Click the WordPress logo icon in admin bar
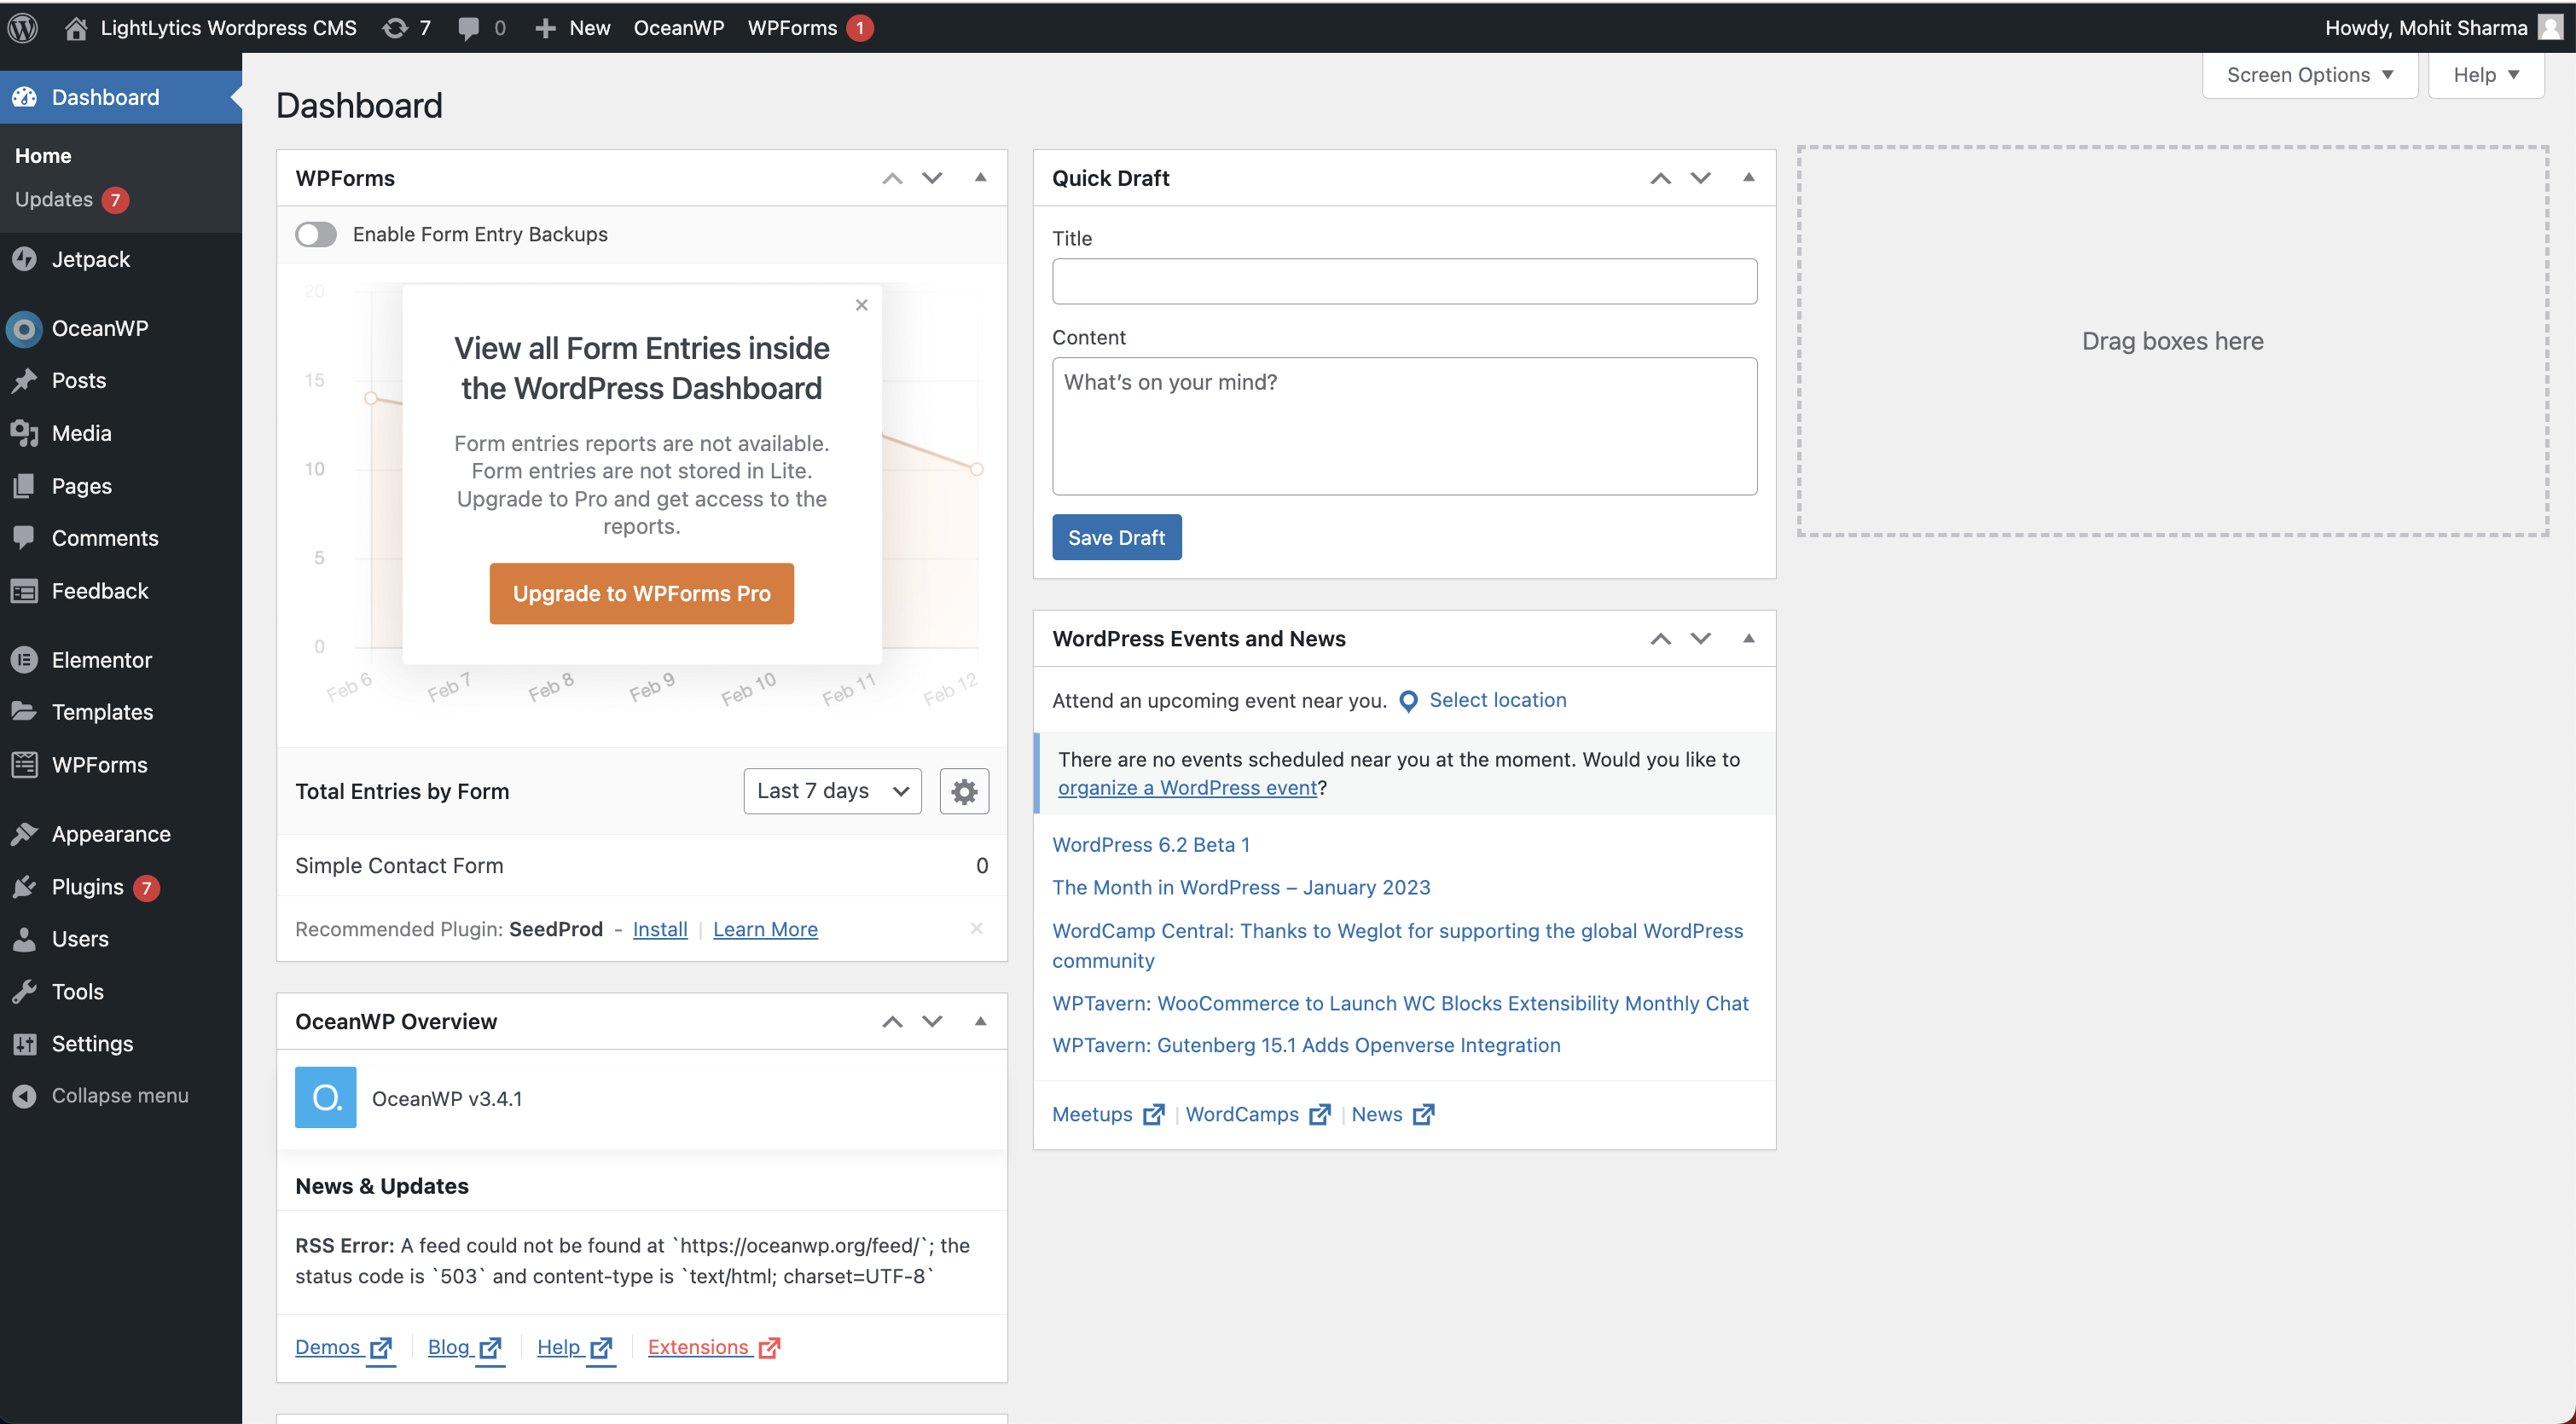This screenshot has width=2576, height=1424. click(x=23, y=27)
